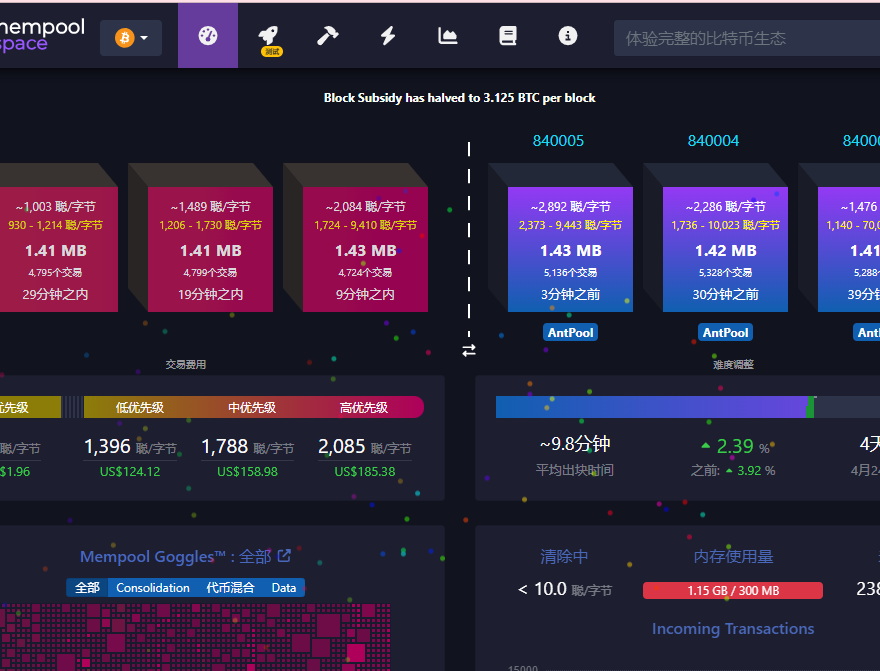Click the 2.39 % difficulty change

click(x=735, y=447)
